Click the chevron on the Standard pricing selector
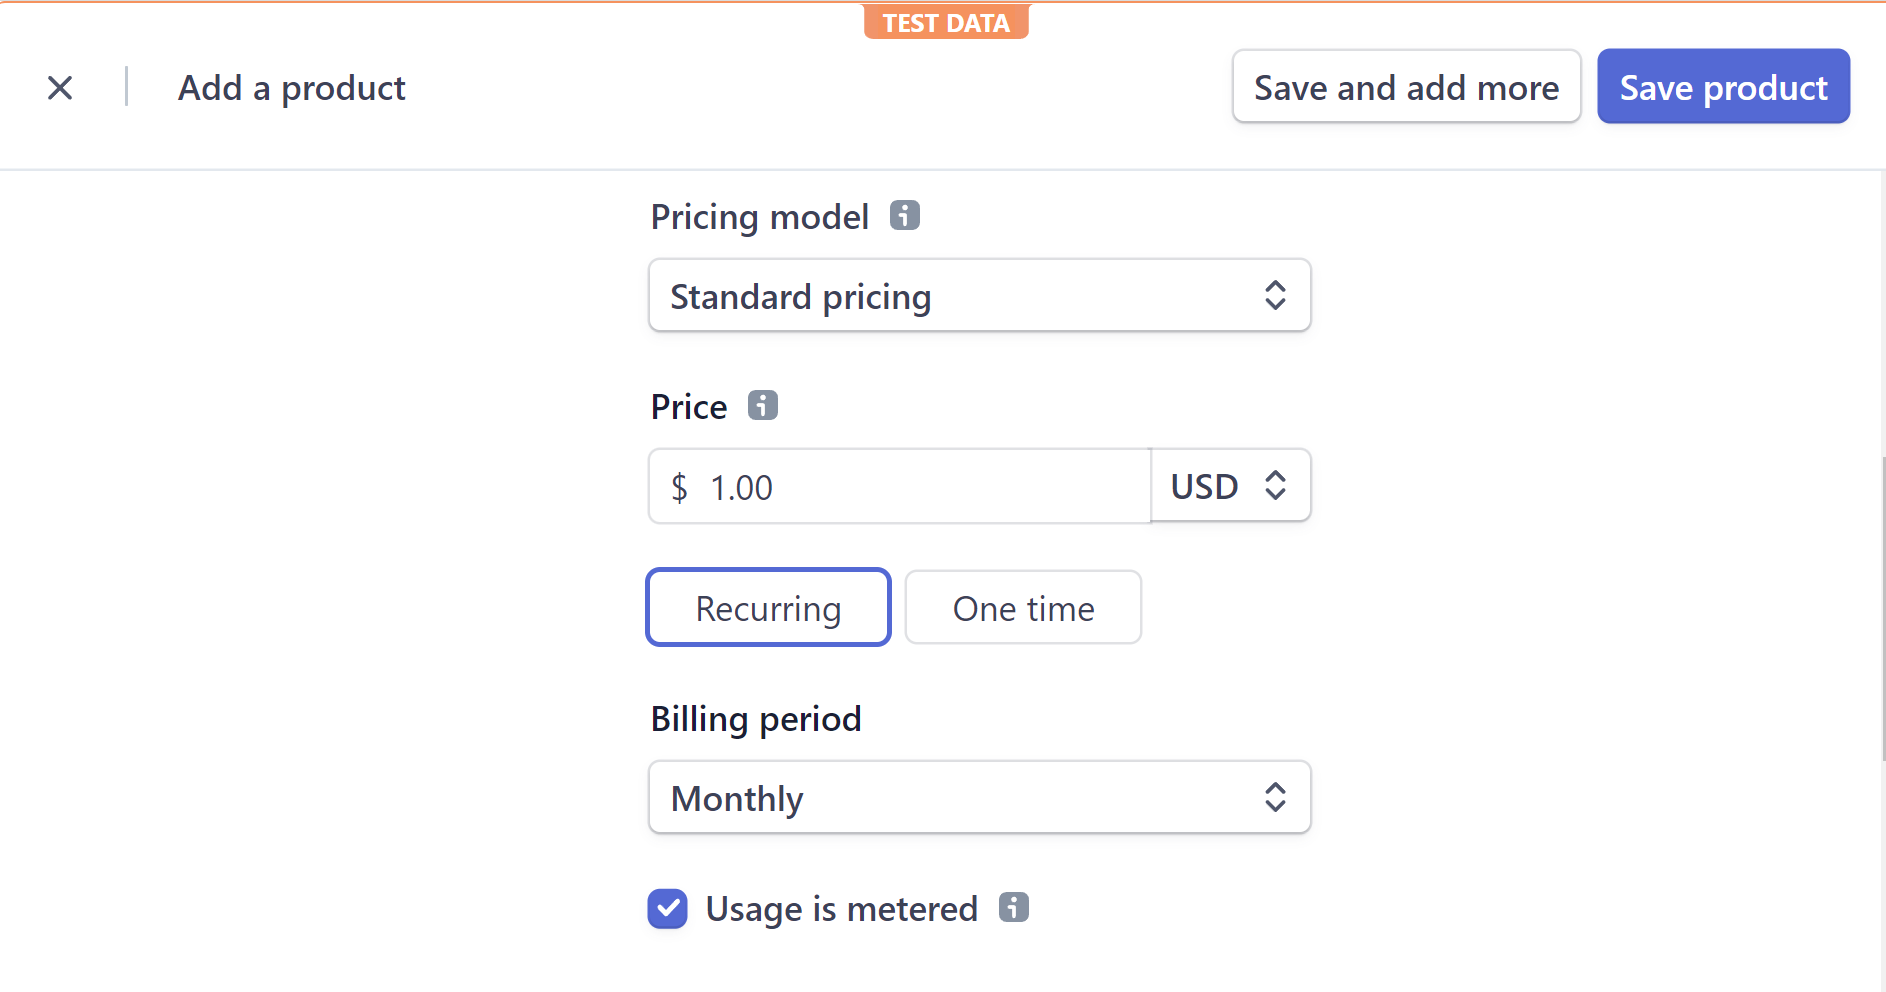 (1276, 295)
